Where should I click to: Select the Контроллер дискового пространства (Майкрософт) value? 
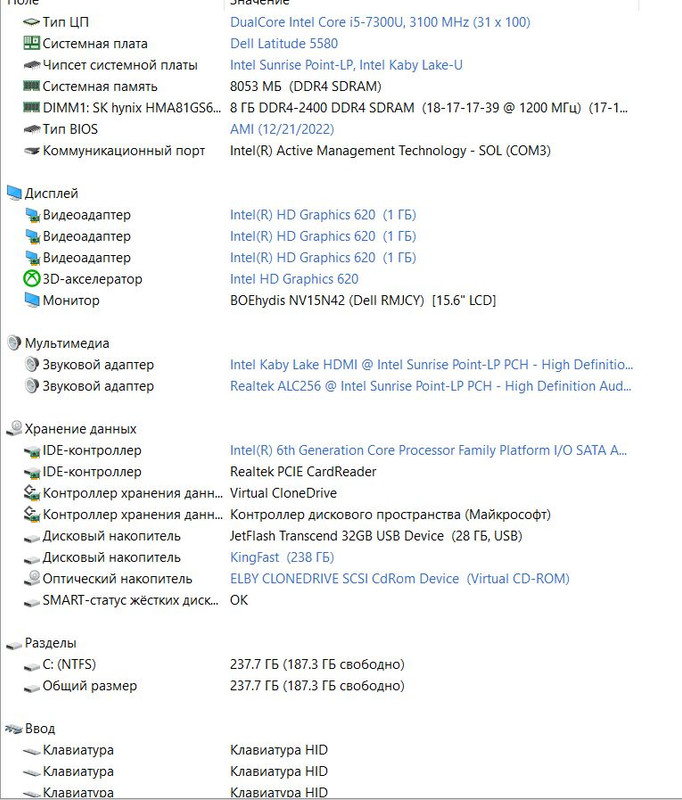click(x=390, y=514)
